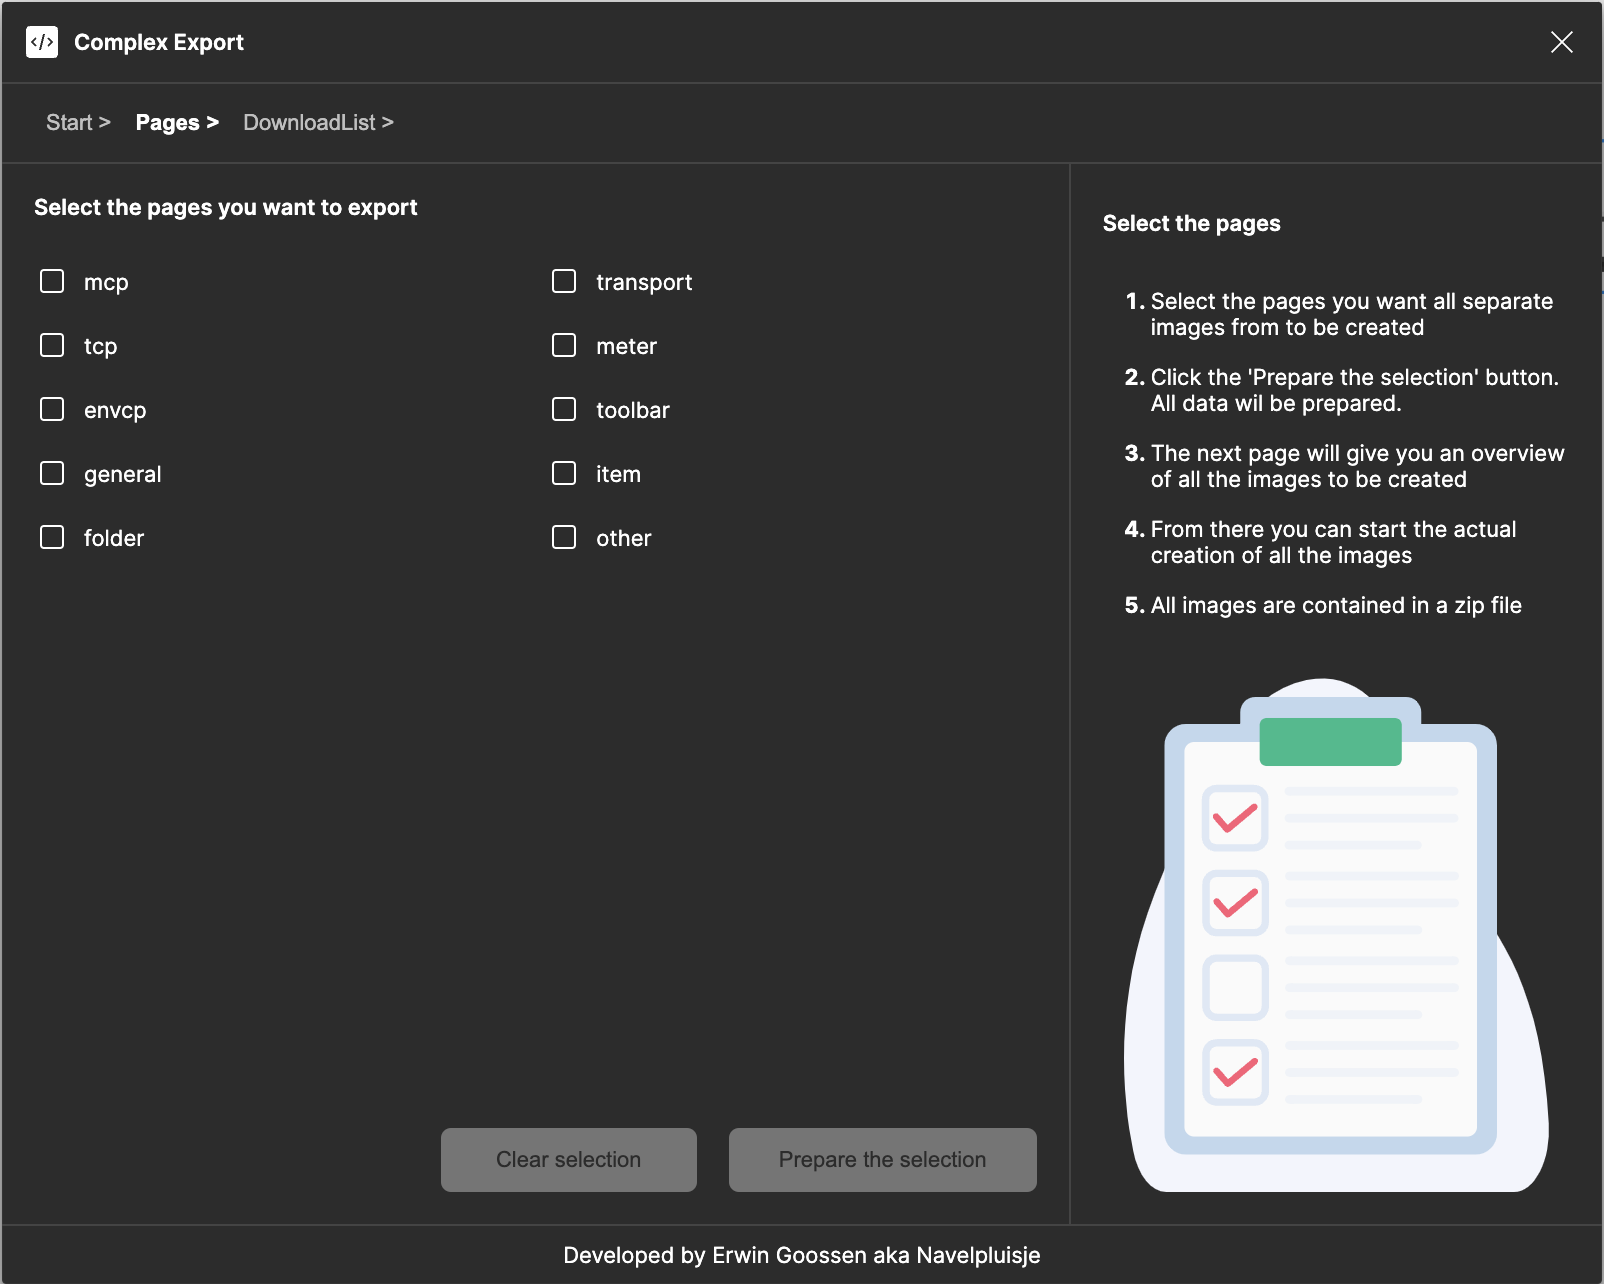Jump to the DownloadList breadcrumb step

[318, 122]
